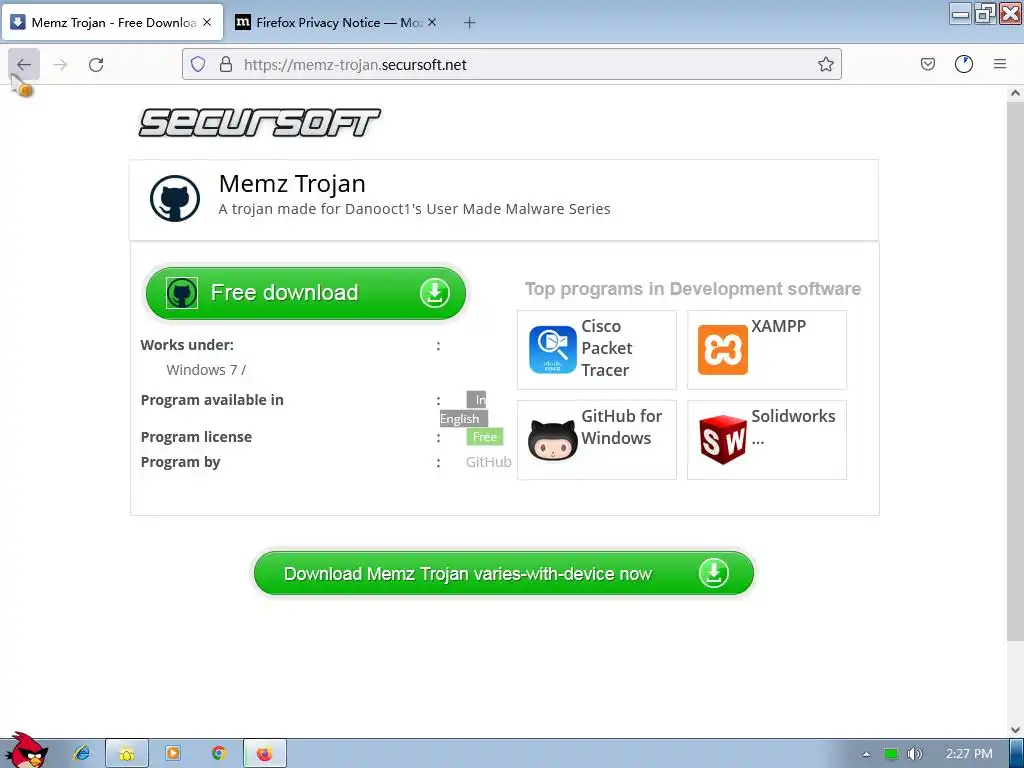Click the 2:27 PM system clock
1024x768 pixels.
(969, 754)
